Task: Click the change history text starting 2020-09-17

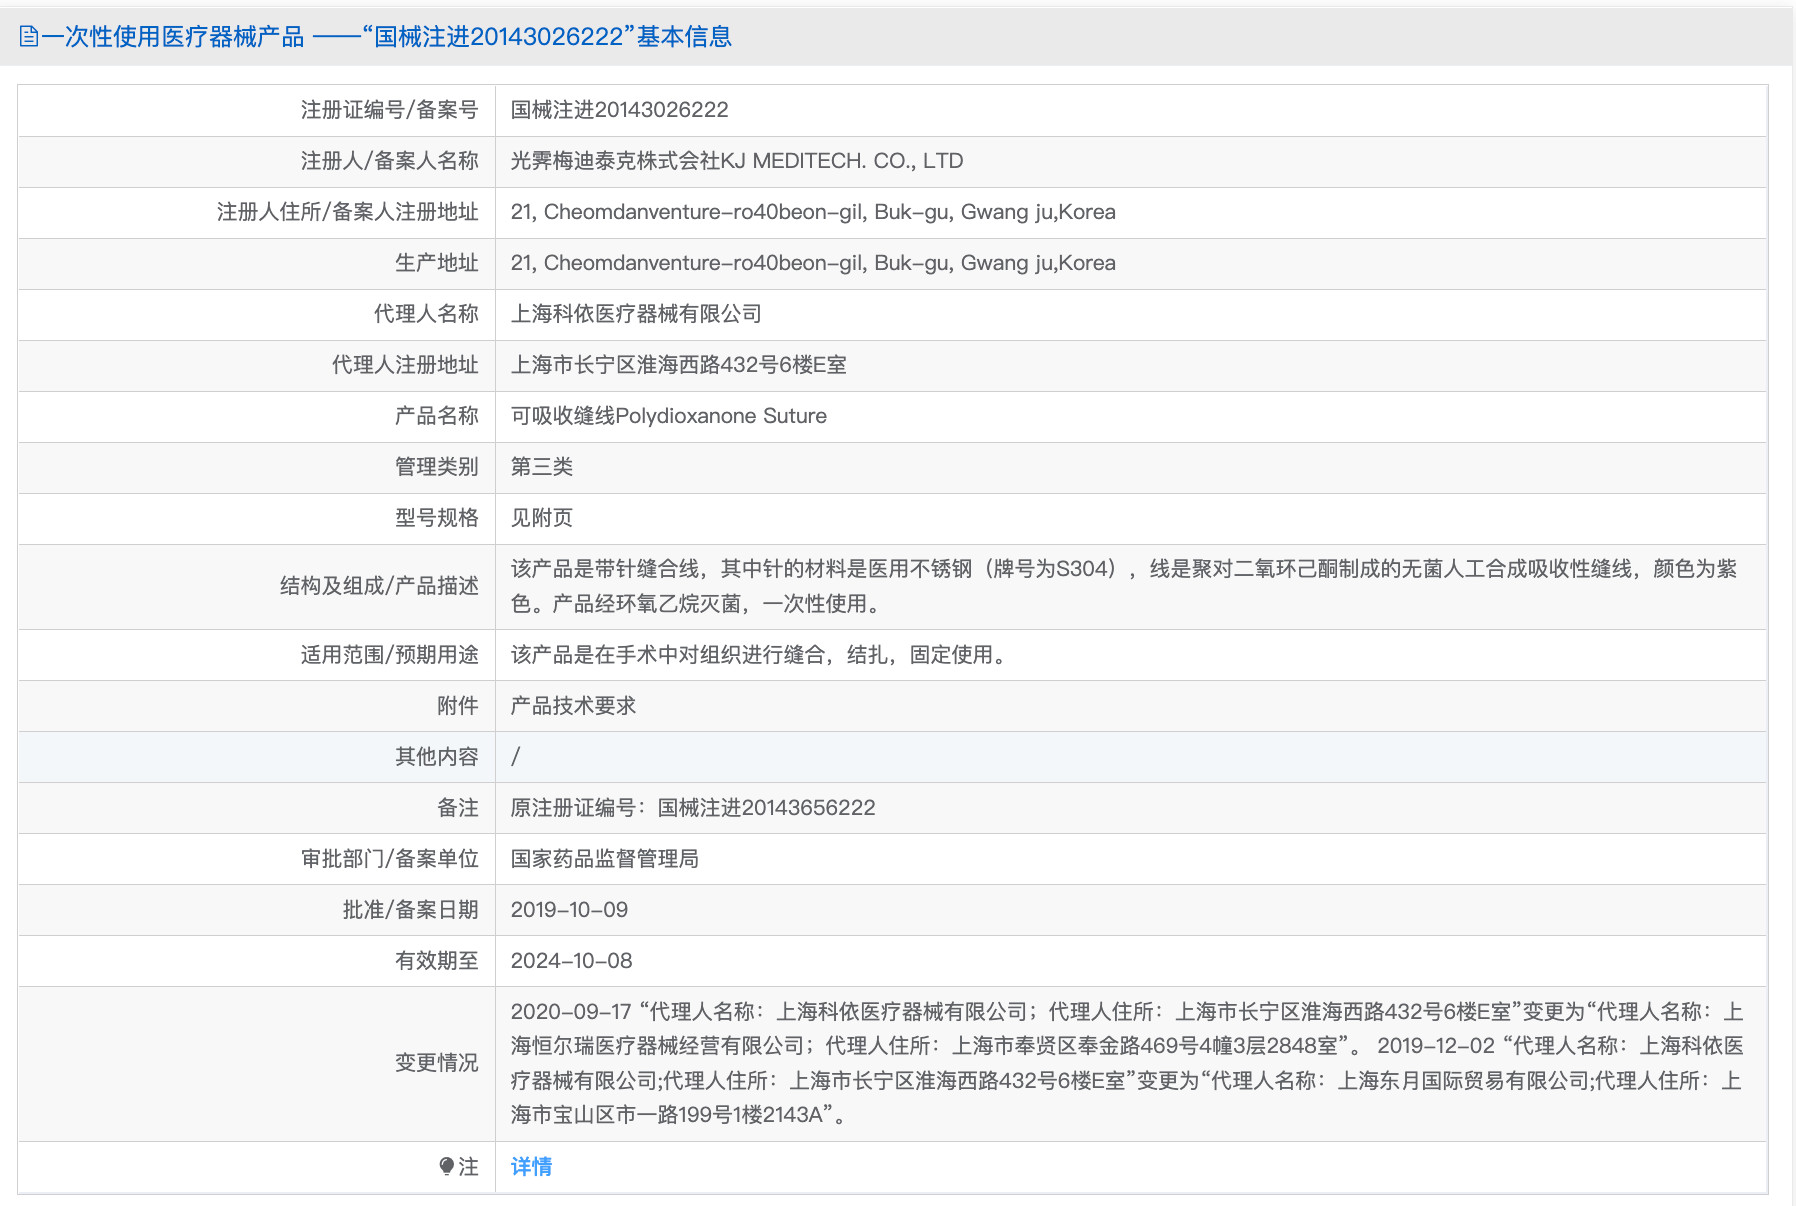Action: [1127, 1063]
